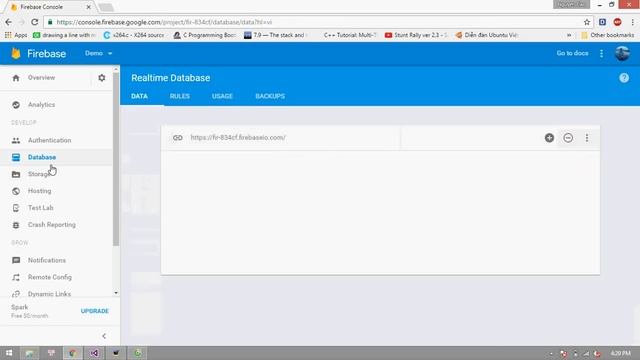This screenshot has height=360, width=640.
Task: Click the UPGRADE plan button
Action: pyautogui.click(x=95, y=311)
